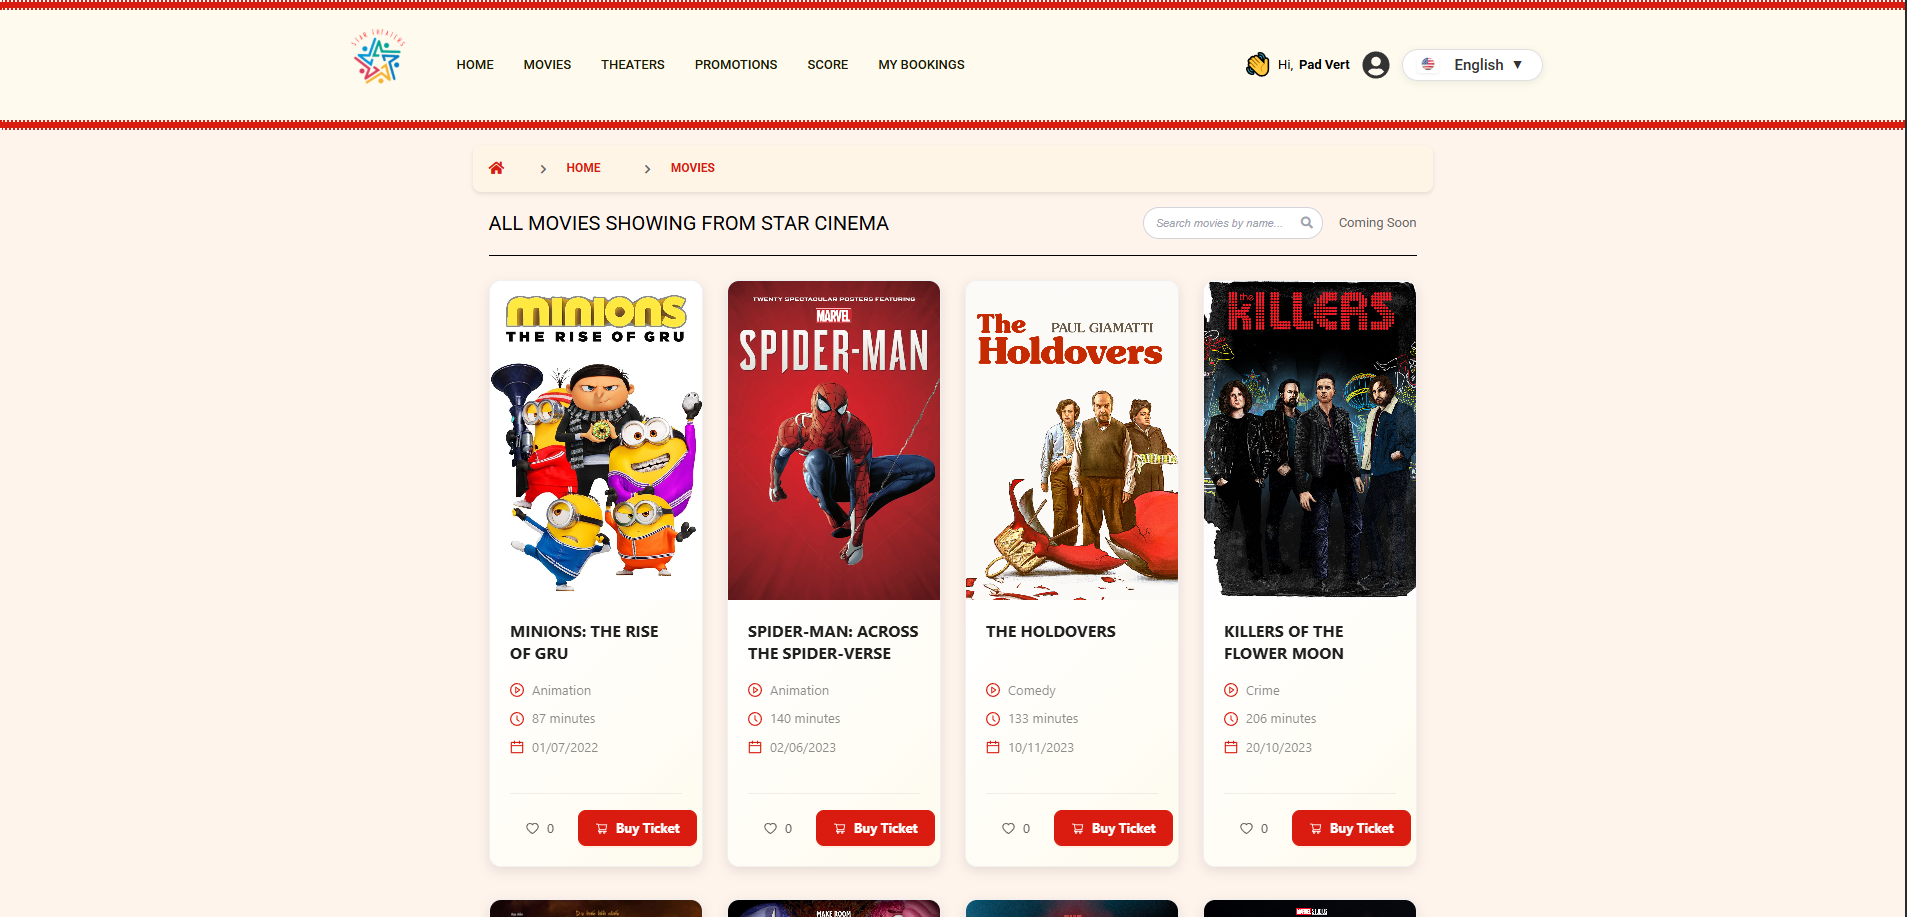1907x917 pixels.
Task: Like the Minions movie with heart icon
Action: (x=532, y=828)
